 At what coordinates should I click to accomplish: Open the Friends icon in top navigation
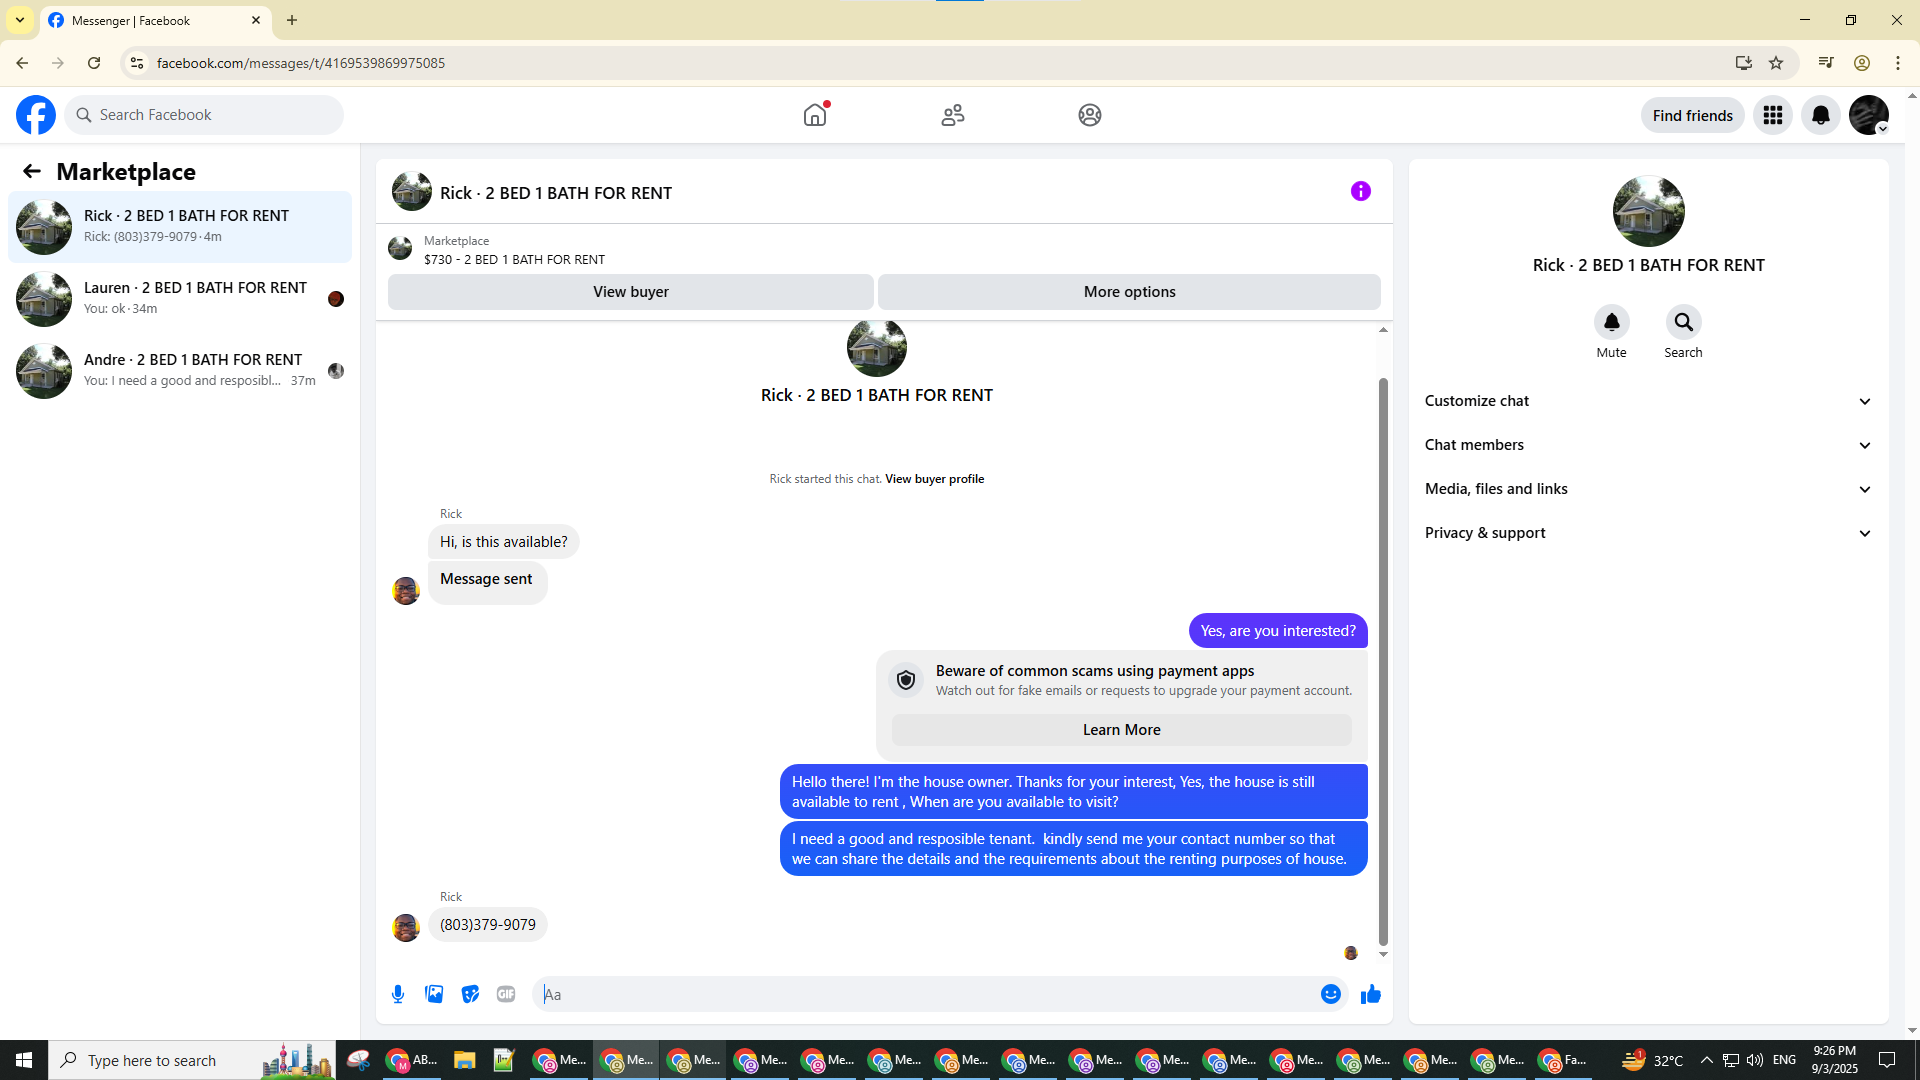(x=953, y=115)
